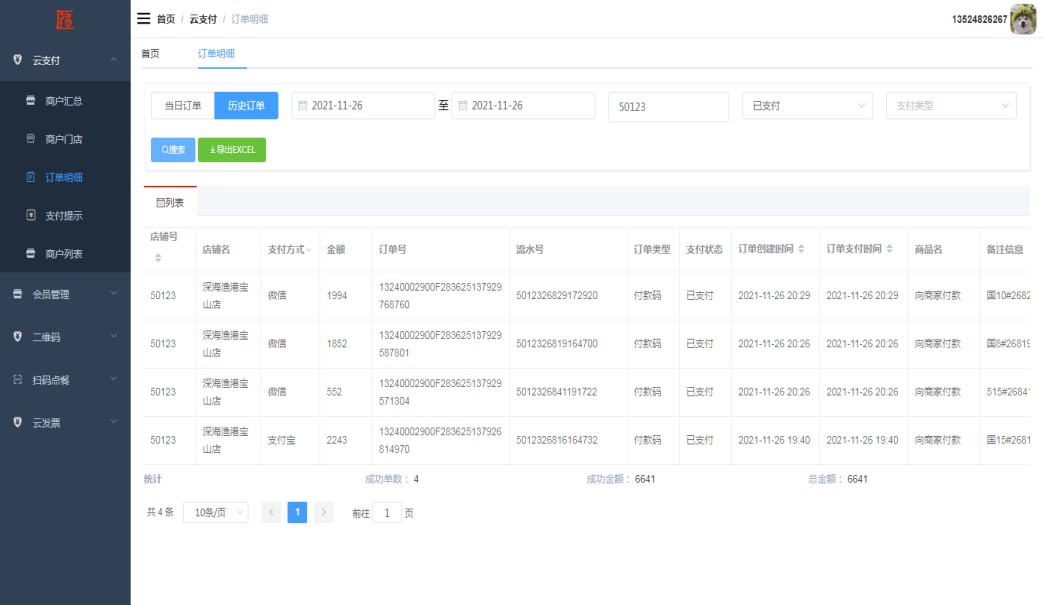The image size is (1043, 605).
Task: Expand 会员管理 sidebar menu
Action: click(x=65, y=294)
